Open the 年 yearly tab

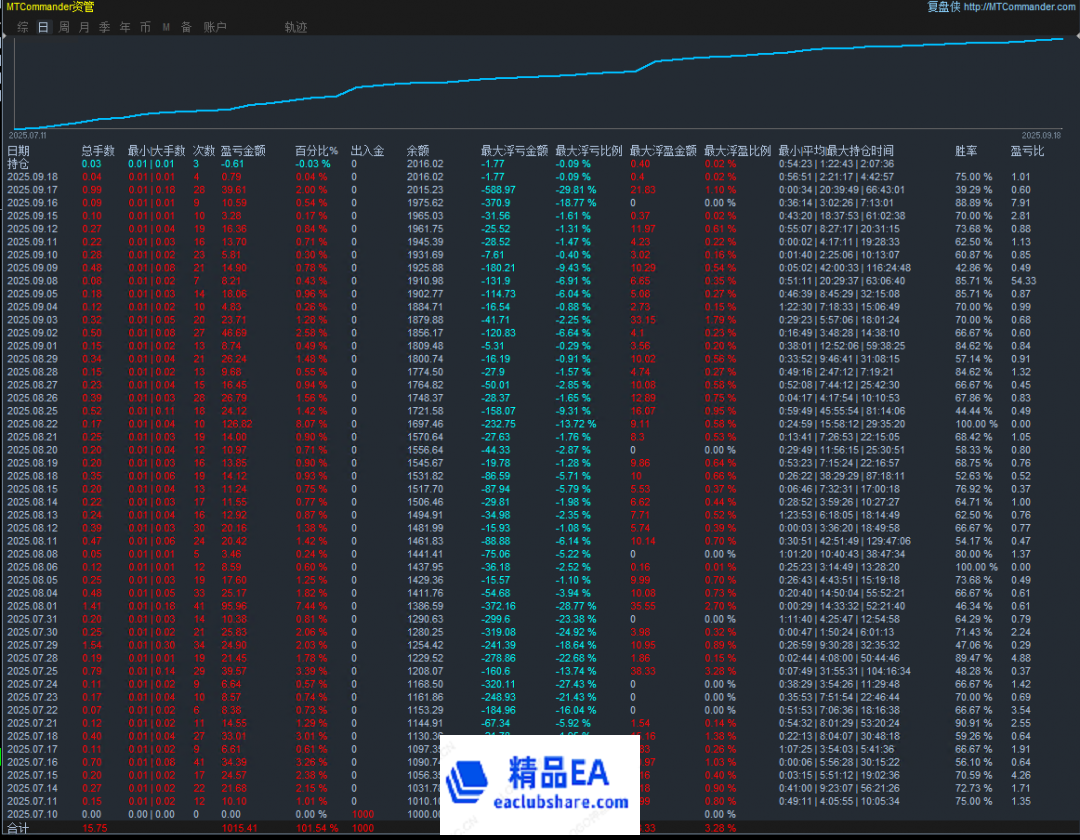125,27
